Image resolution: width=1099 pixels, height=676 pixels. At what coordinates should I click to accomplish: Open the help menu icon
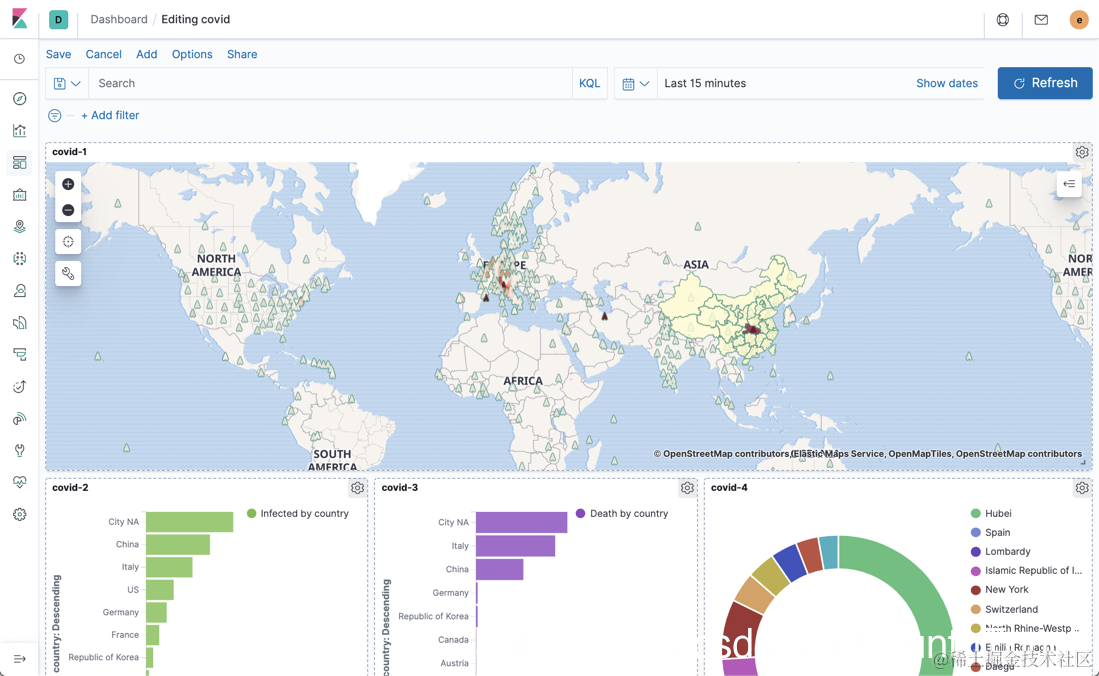1003,20
